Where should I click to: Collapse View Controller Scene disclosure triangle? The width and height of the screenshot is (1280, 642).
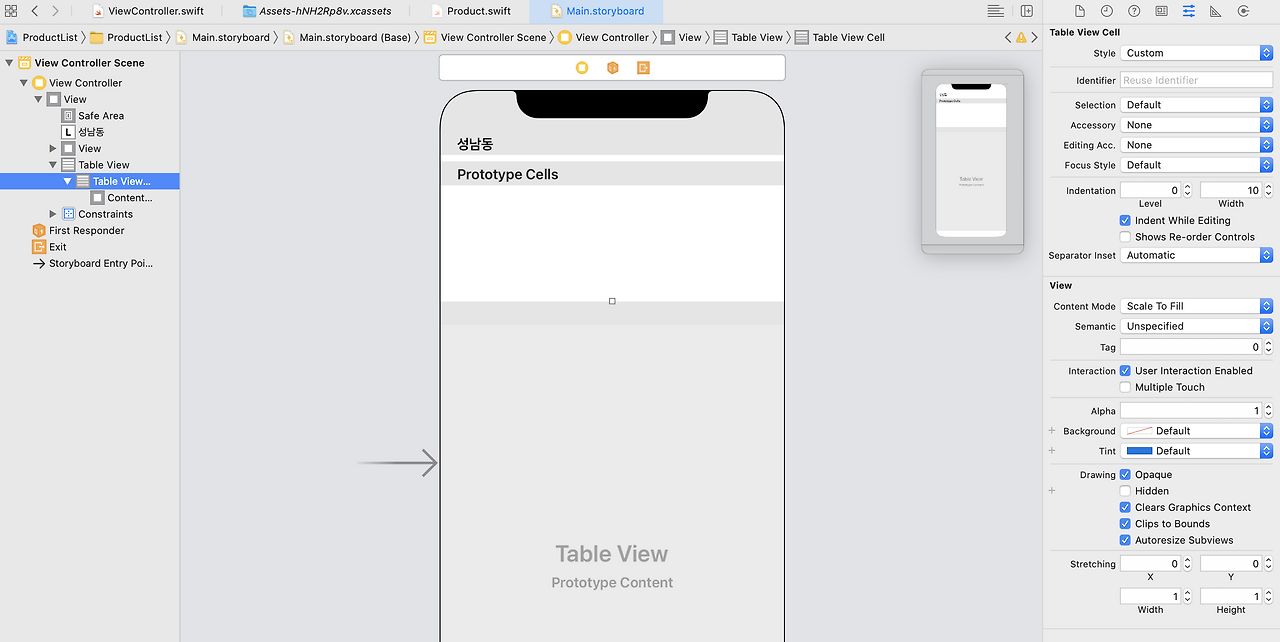point(9,63)
